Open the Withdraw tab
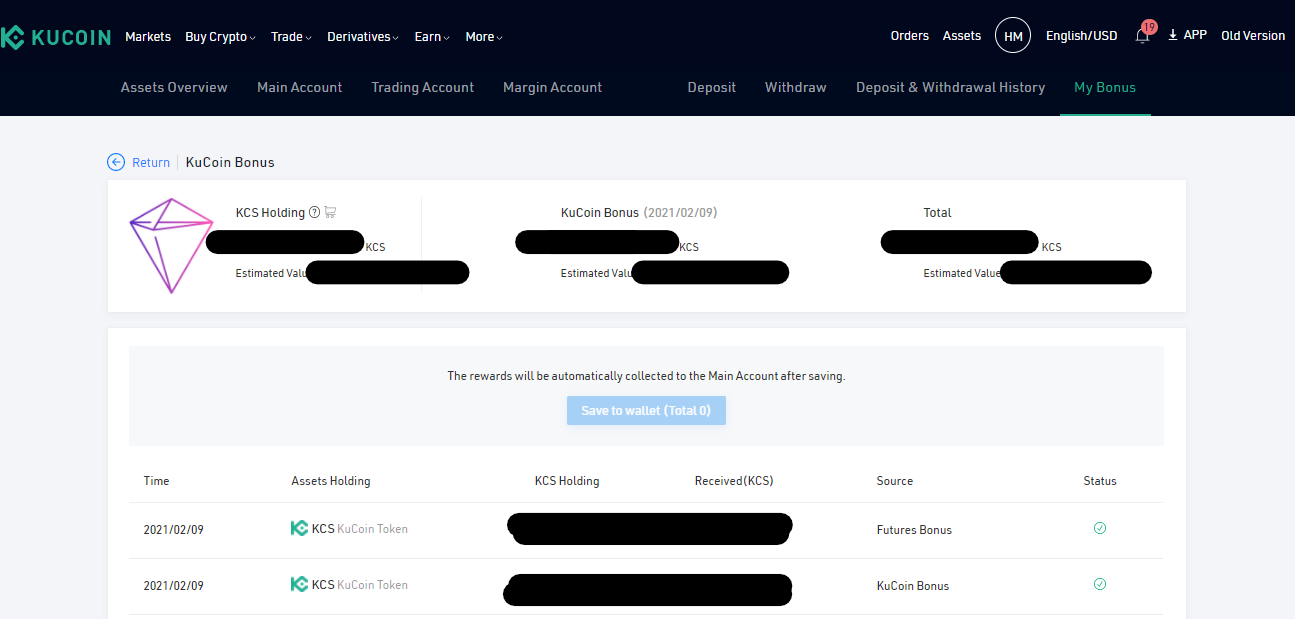Screen dimensions: 1295x619 tap(796, 87)
